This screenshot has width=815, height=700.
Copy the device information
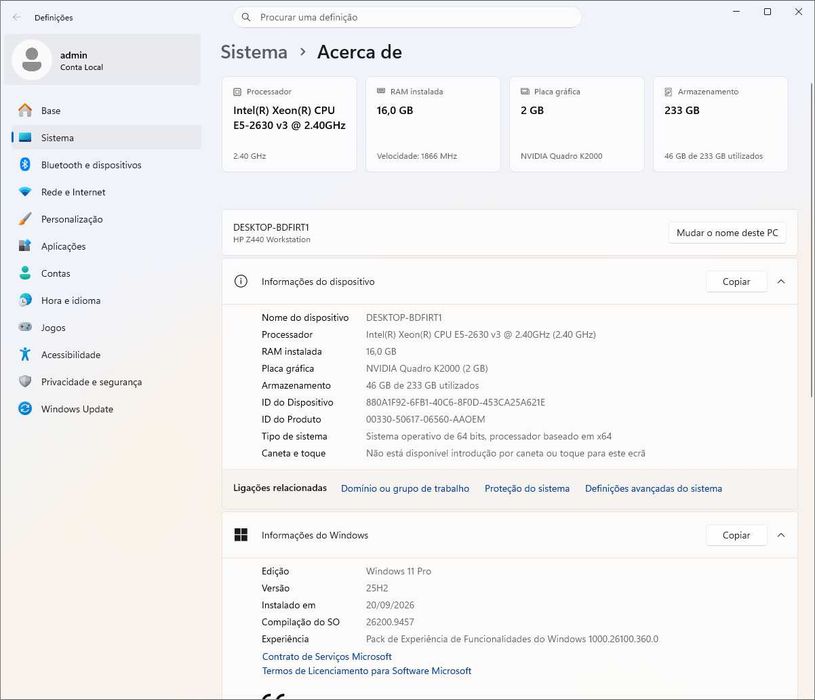736,281
